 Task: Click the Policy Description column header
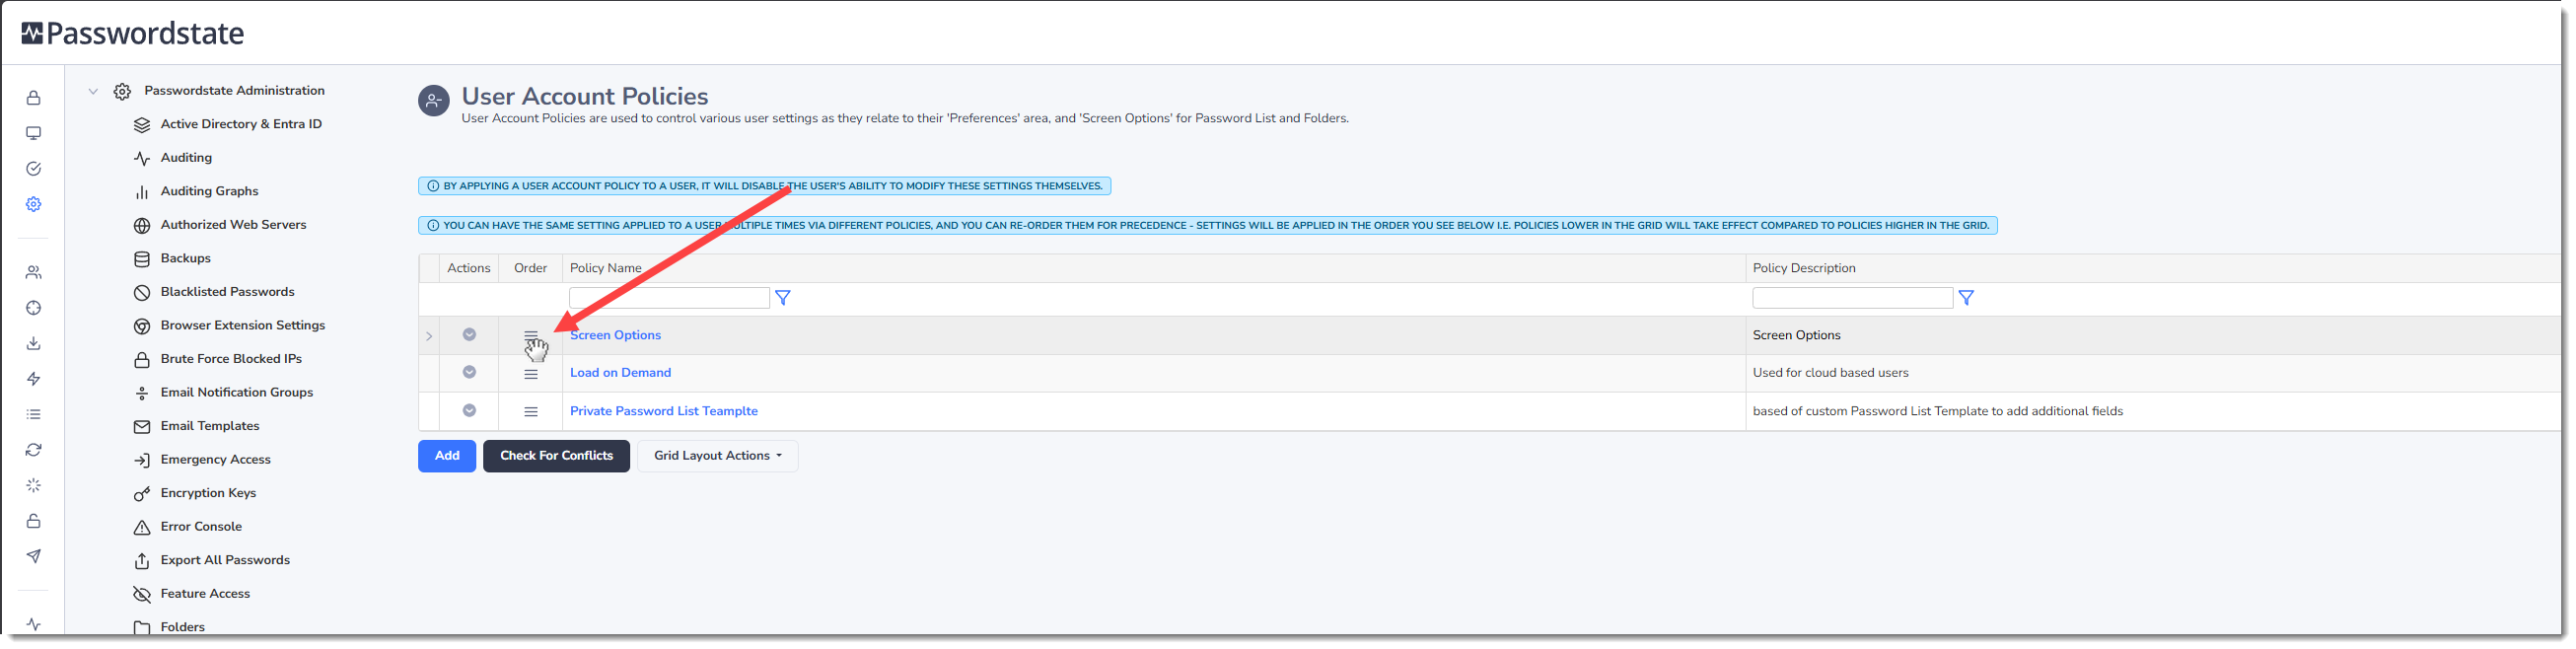click(1804, 268)
